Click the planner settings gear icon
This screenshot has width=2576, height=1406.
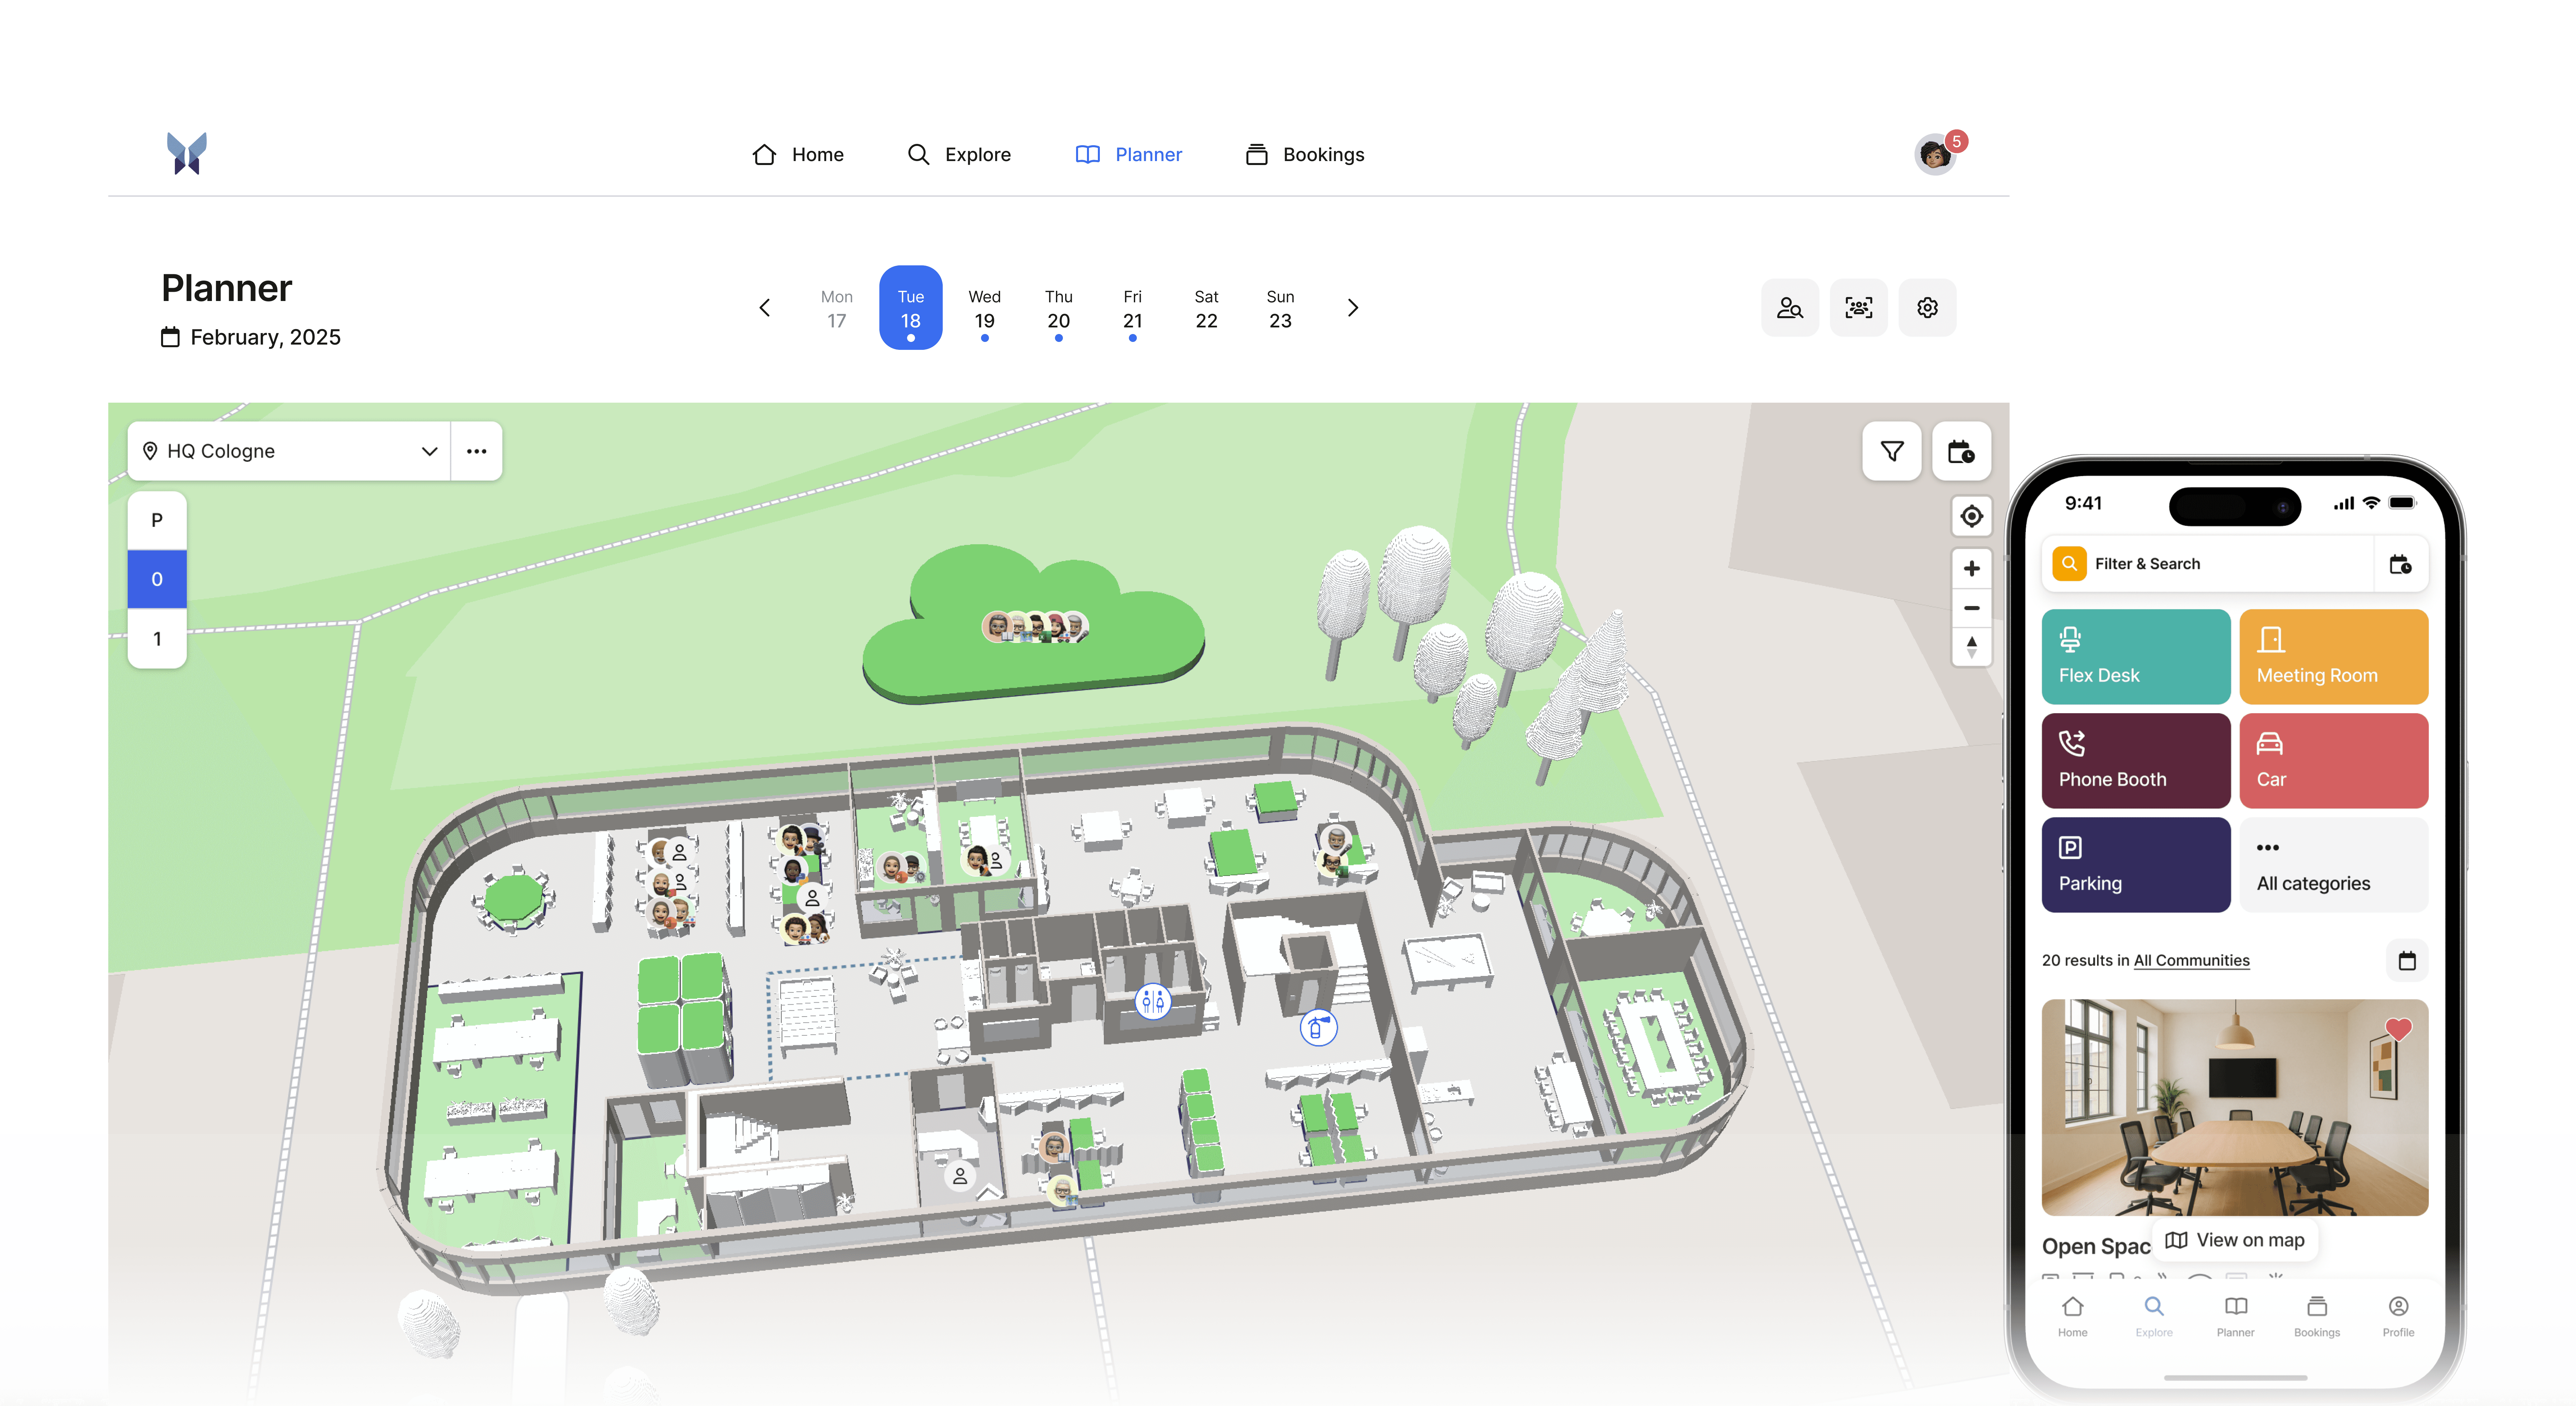point(1927,308)
